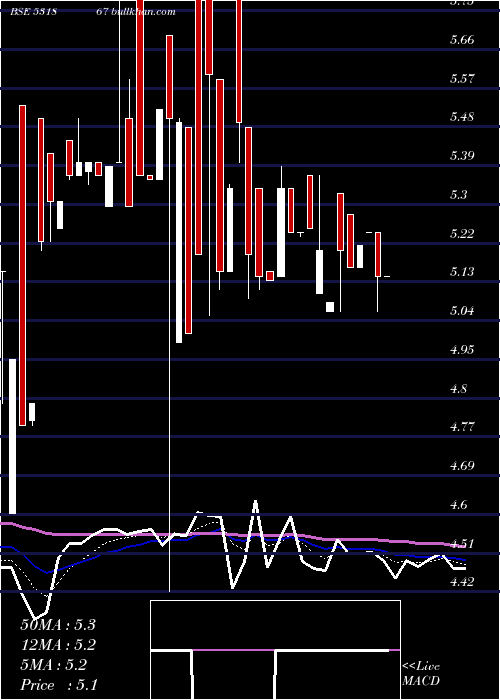Viewport: 500px width, 700px height.
Task: Click the <<Live MACD label
Action: pos(421,674)
